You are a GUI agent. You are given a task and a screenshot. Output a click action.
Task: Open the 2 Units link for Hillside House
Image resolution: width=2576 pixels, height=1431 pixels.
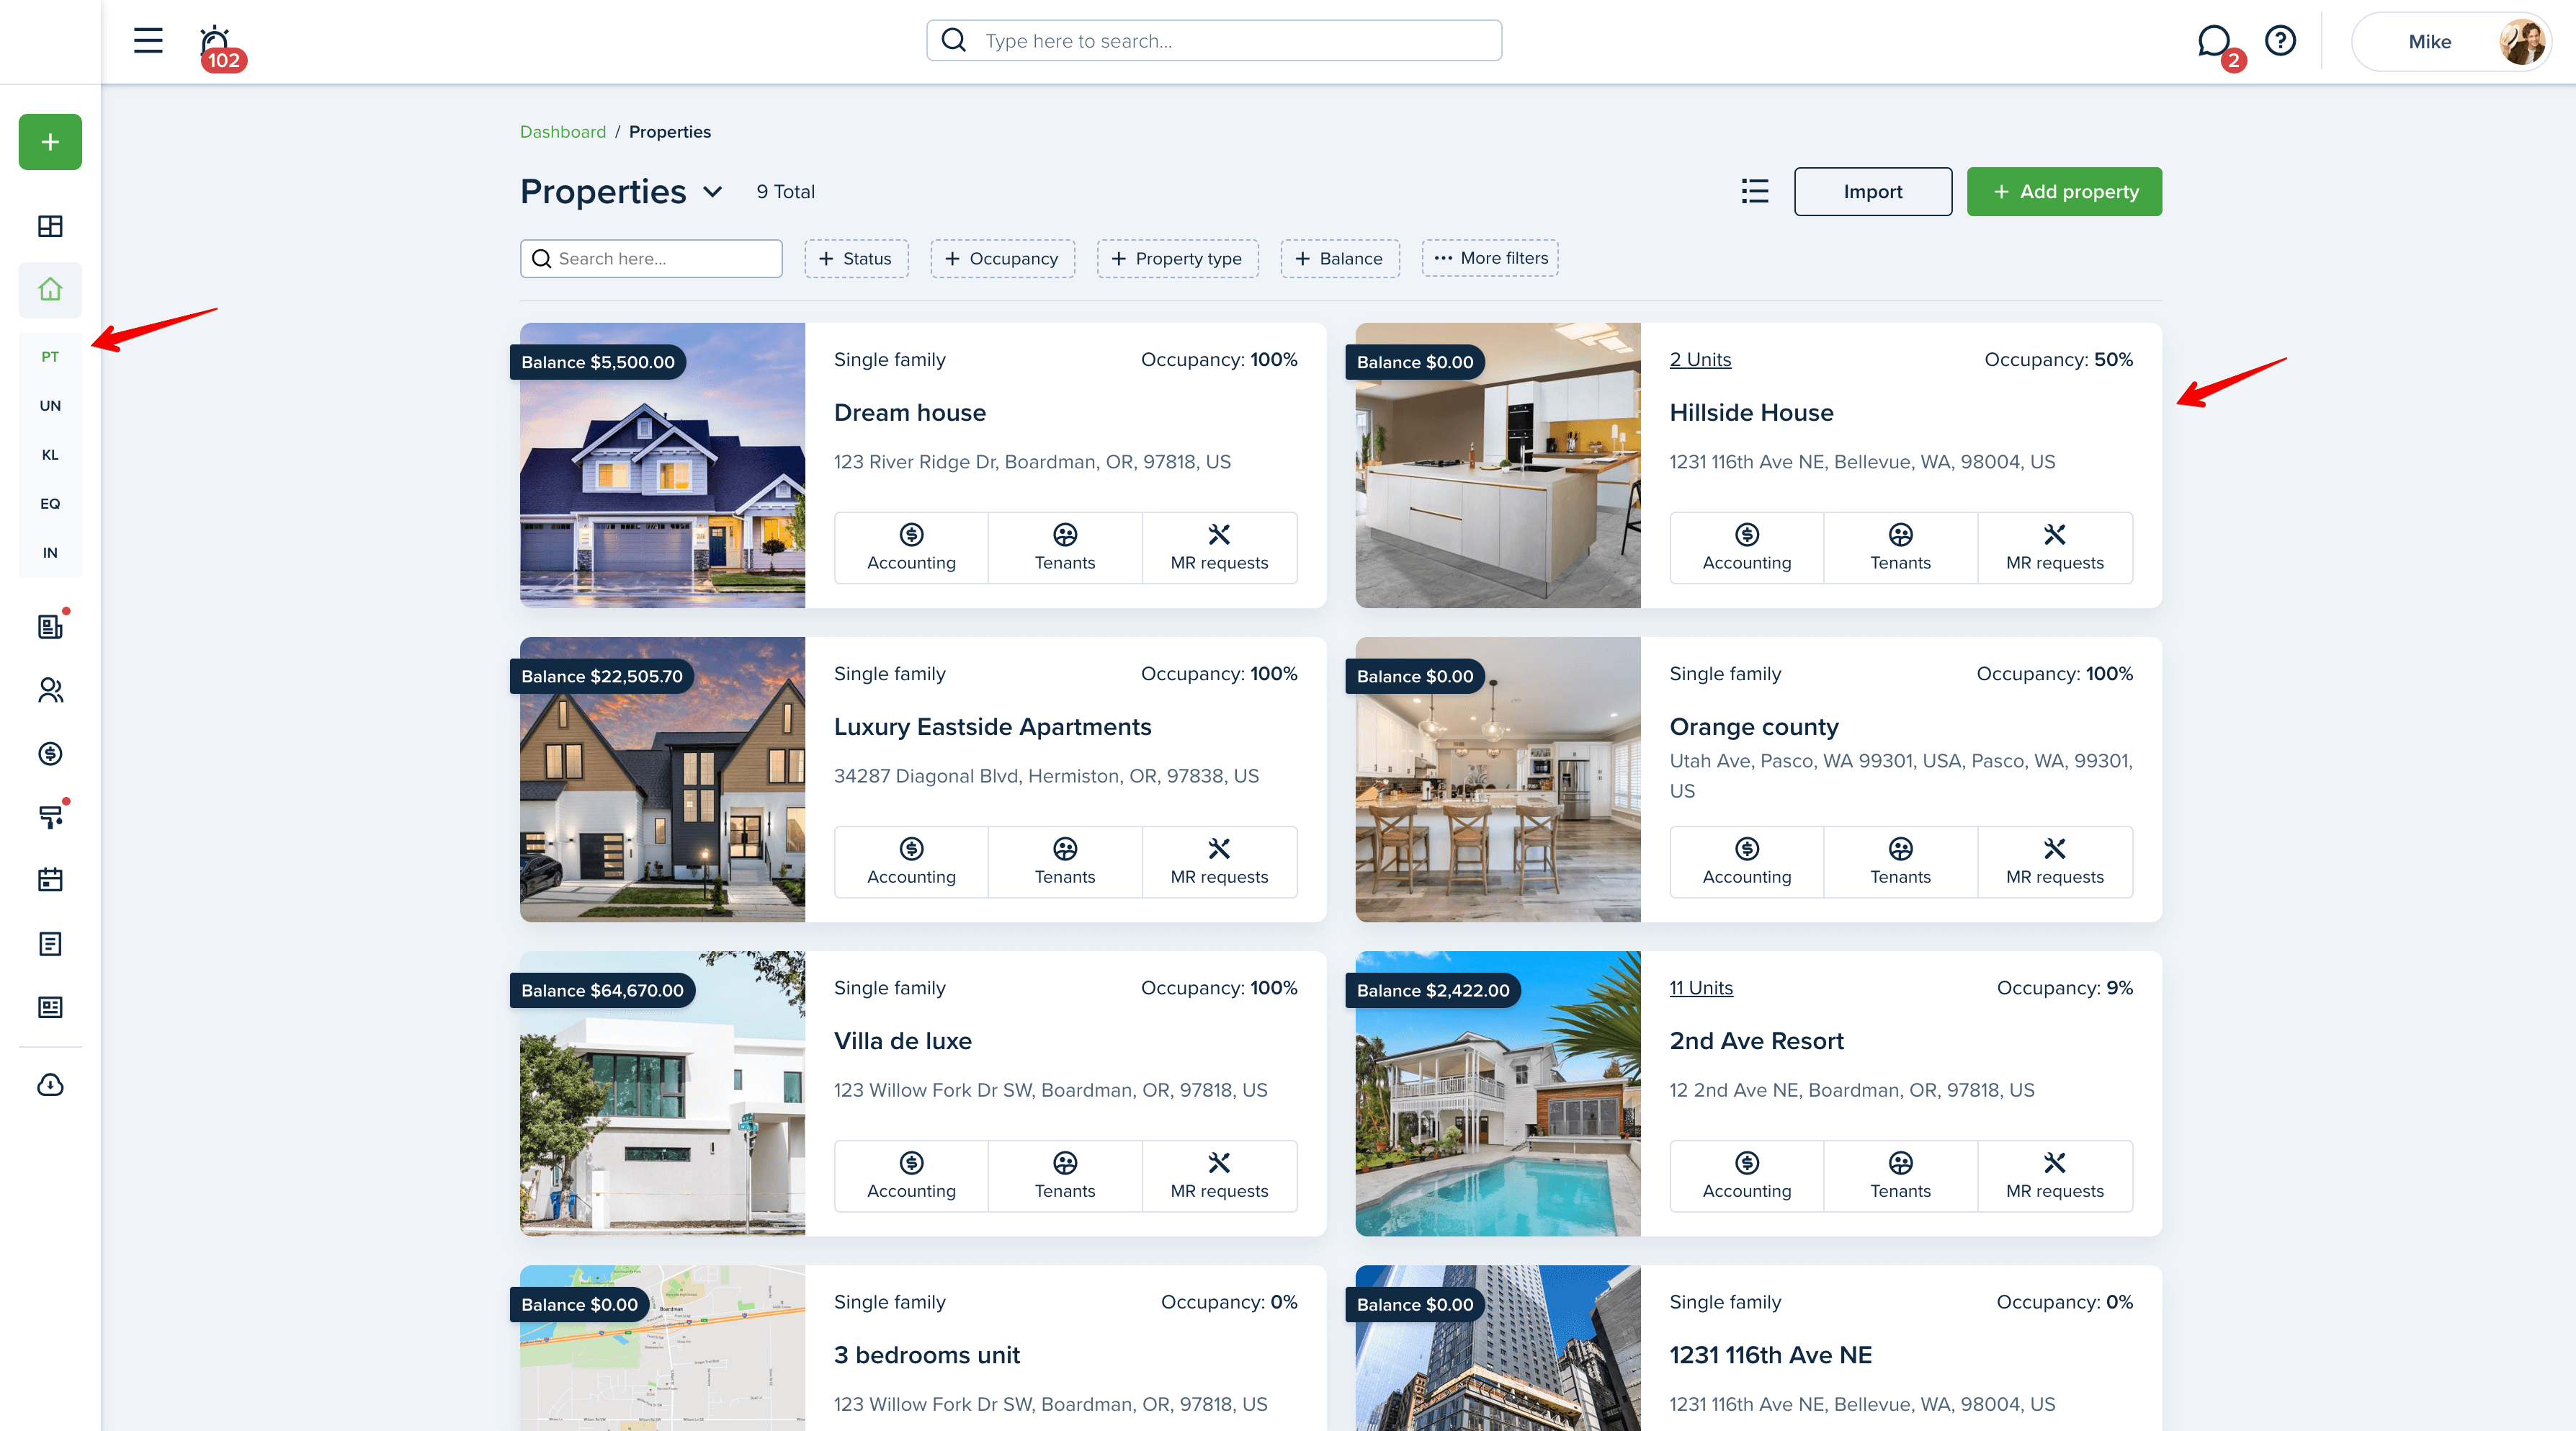coord(1700,359)
